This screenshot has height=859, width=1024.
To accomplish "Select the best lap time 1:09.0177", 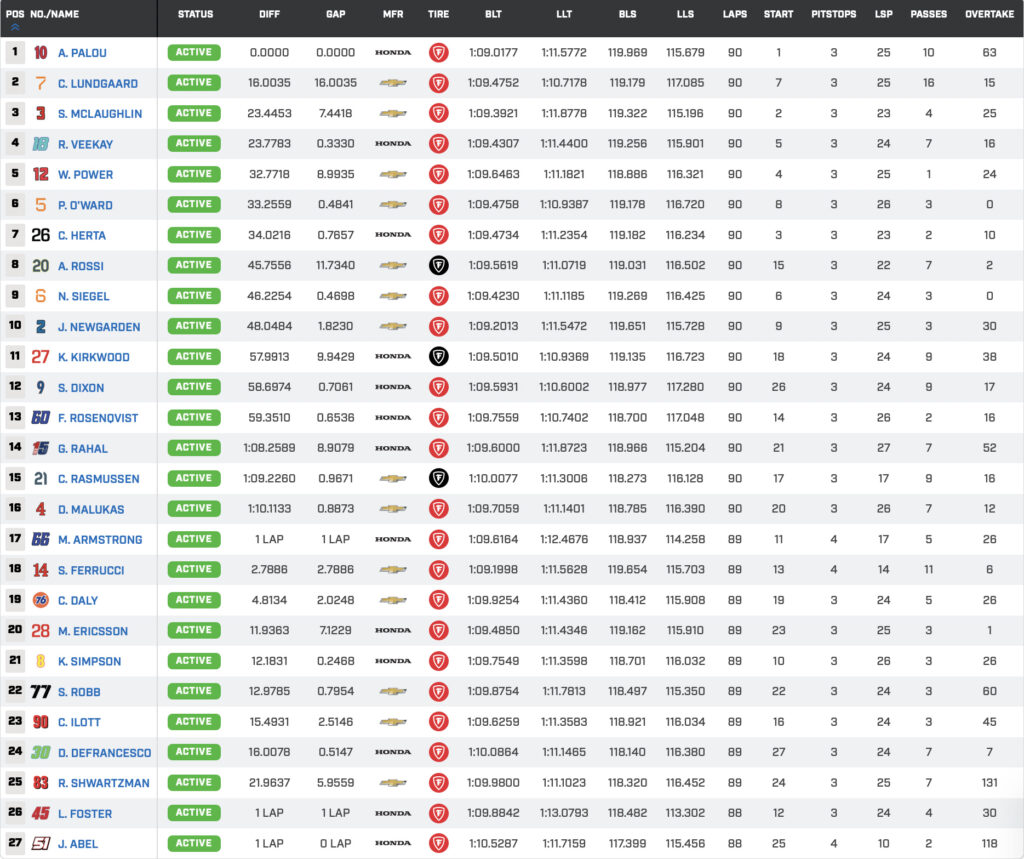I will pos(493,53).
